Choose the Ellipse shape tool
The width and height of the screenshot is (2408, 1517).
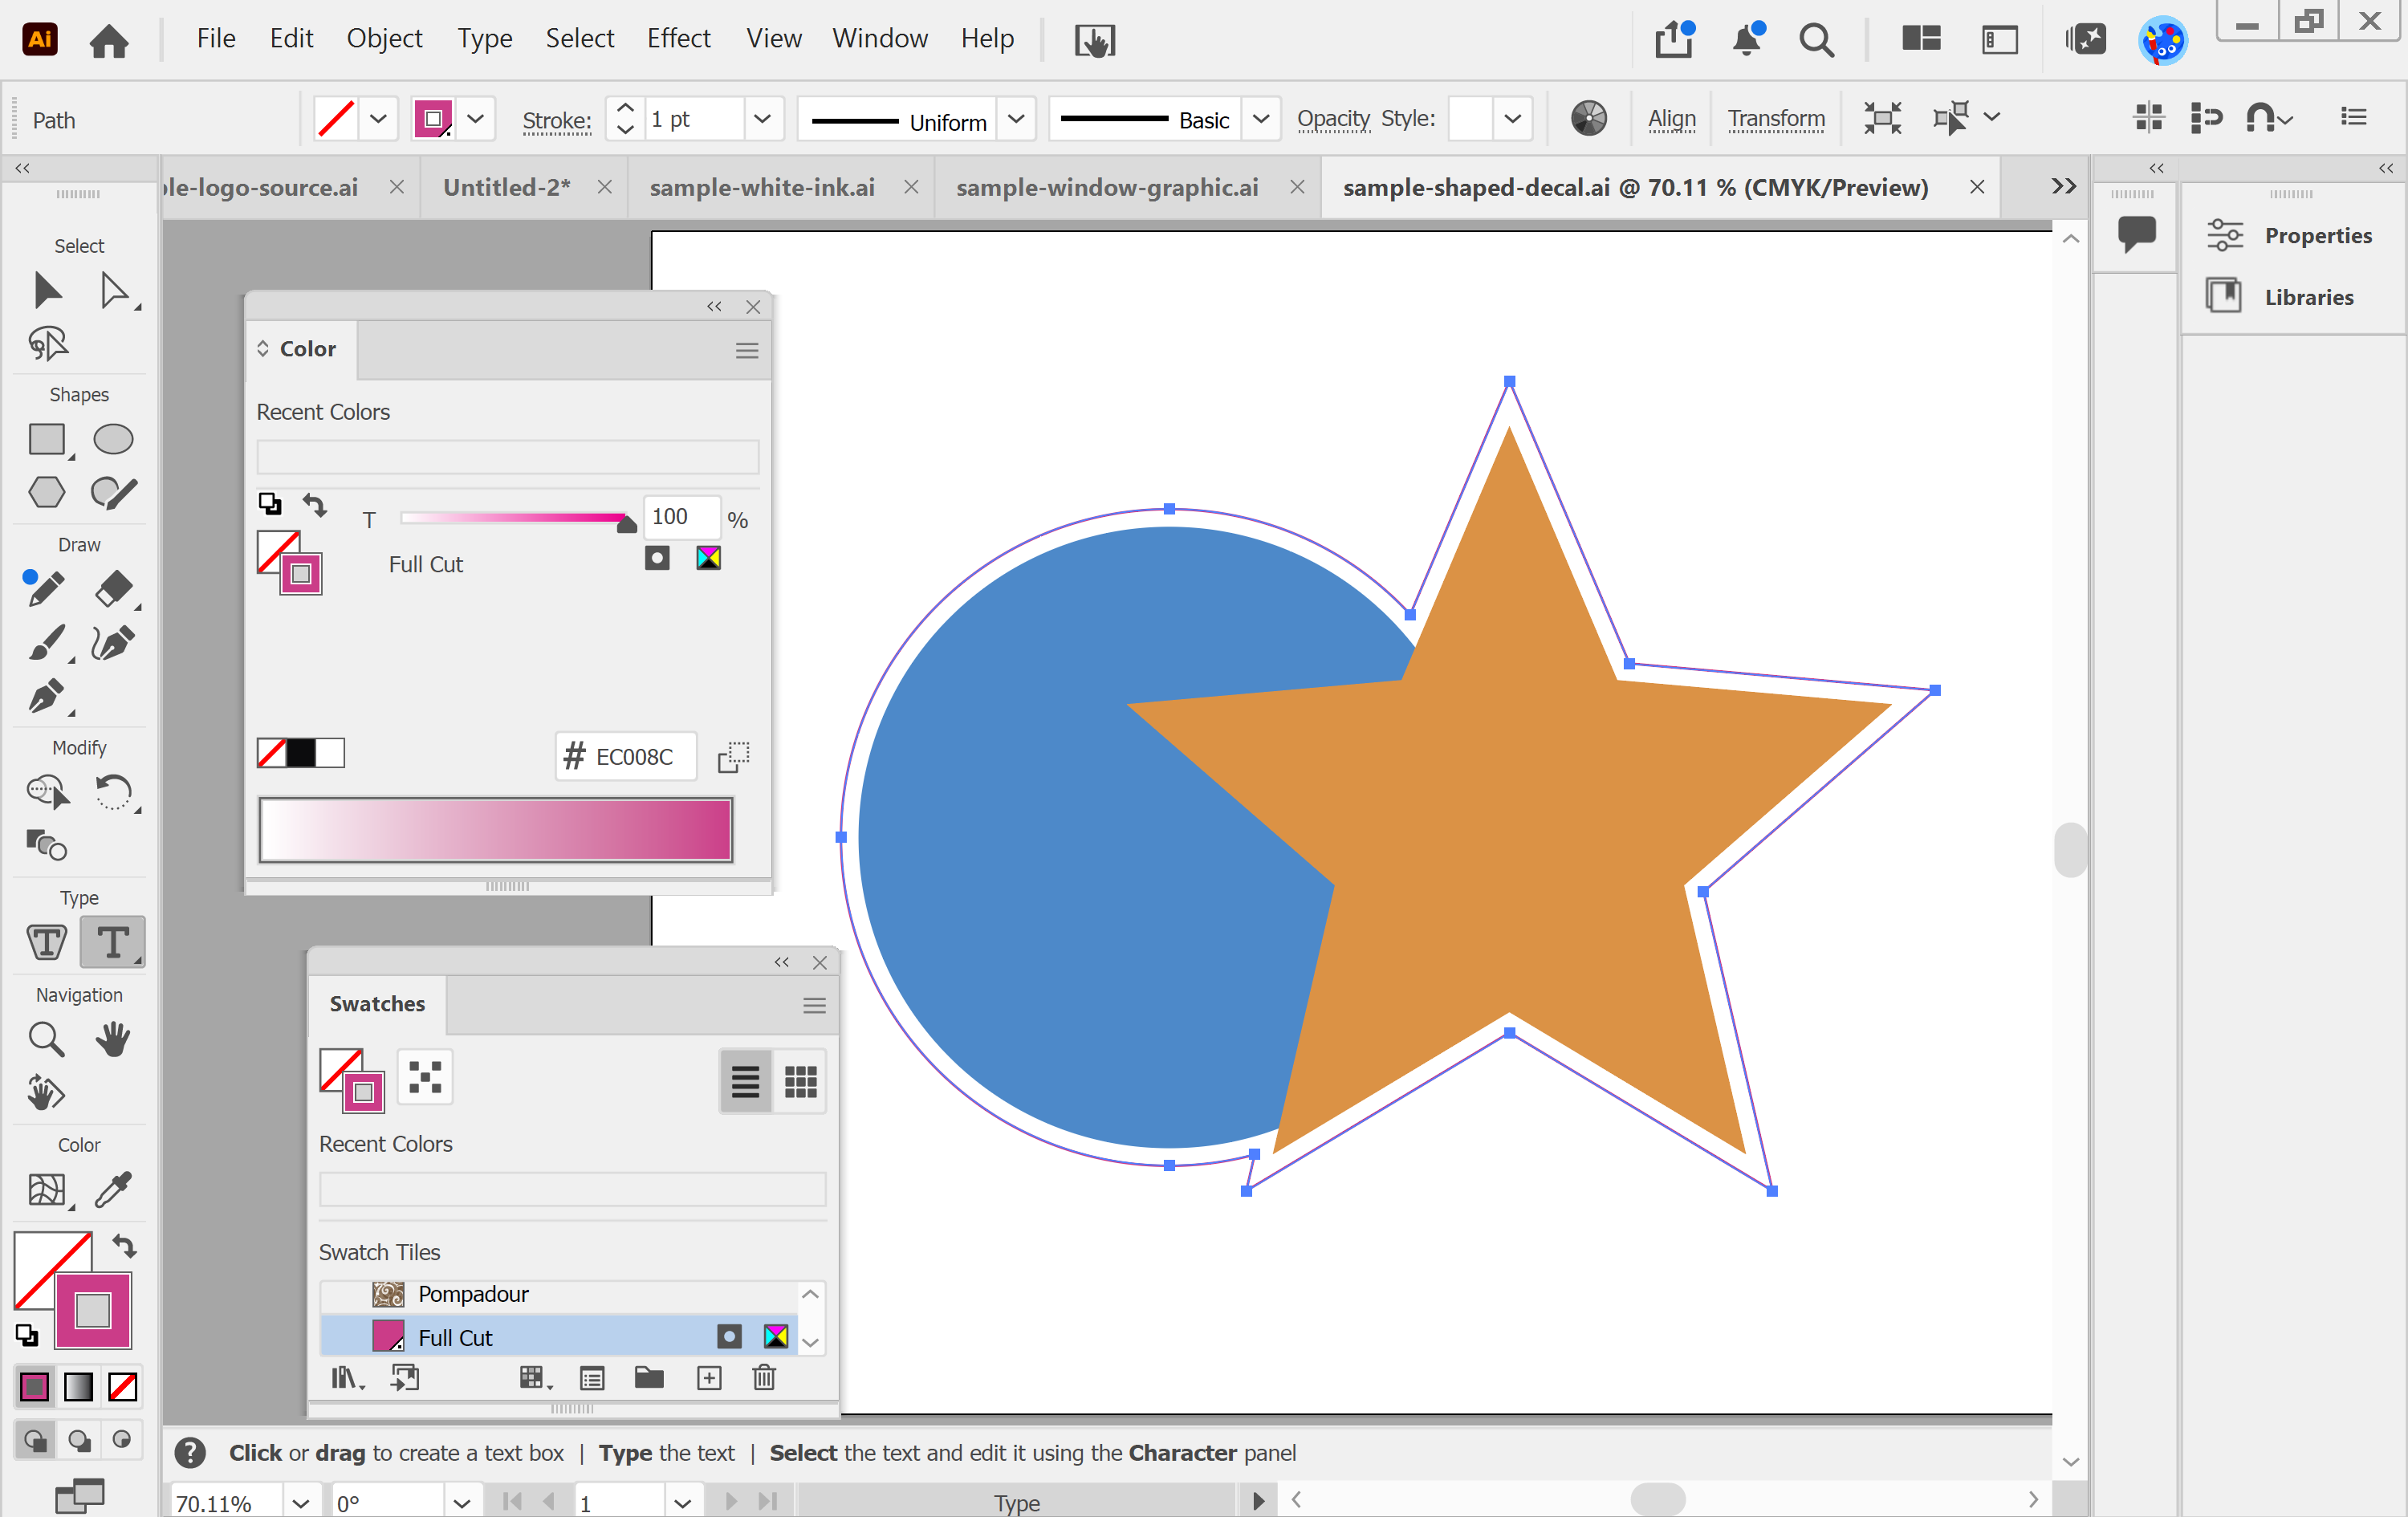[x=113, y=439]
